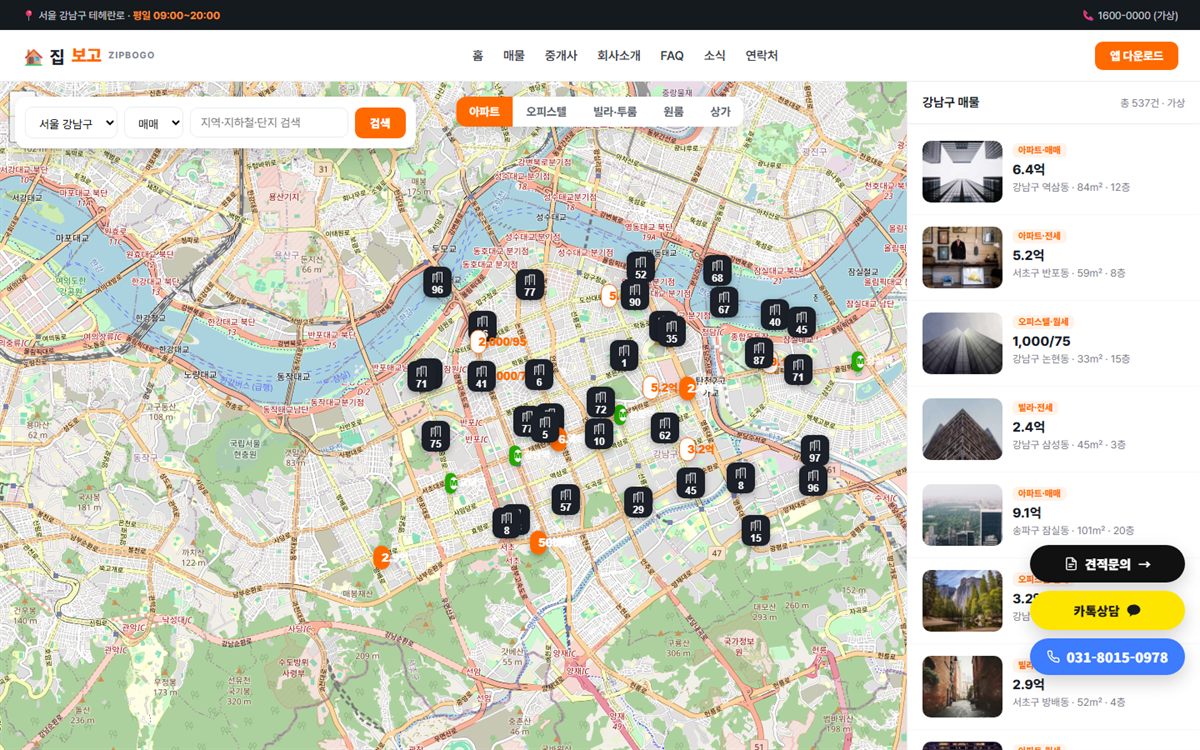Click the 카톡상담 yellow chat button
This screenshot has width=1200, height=750.
(x=1107, y=610)
